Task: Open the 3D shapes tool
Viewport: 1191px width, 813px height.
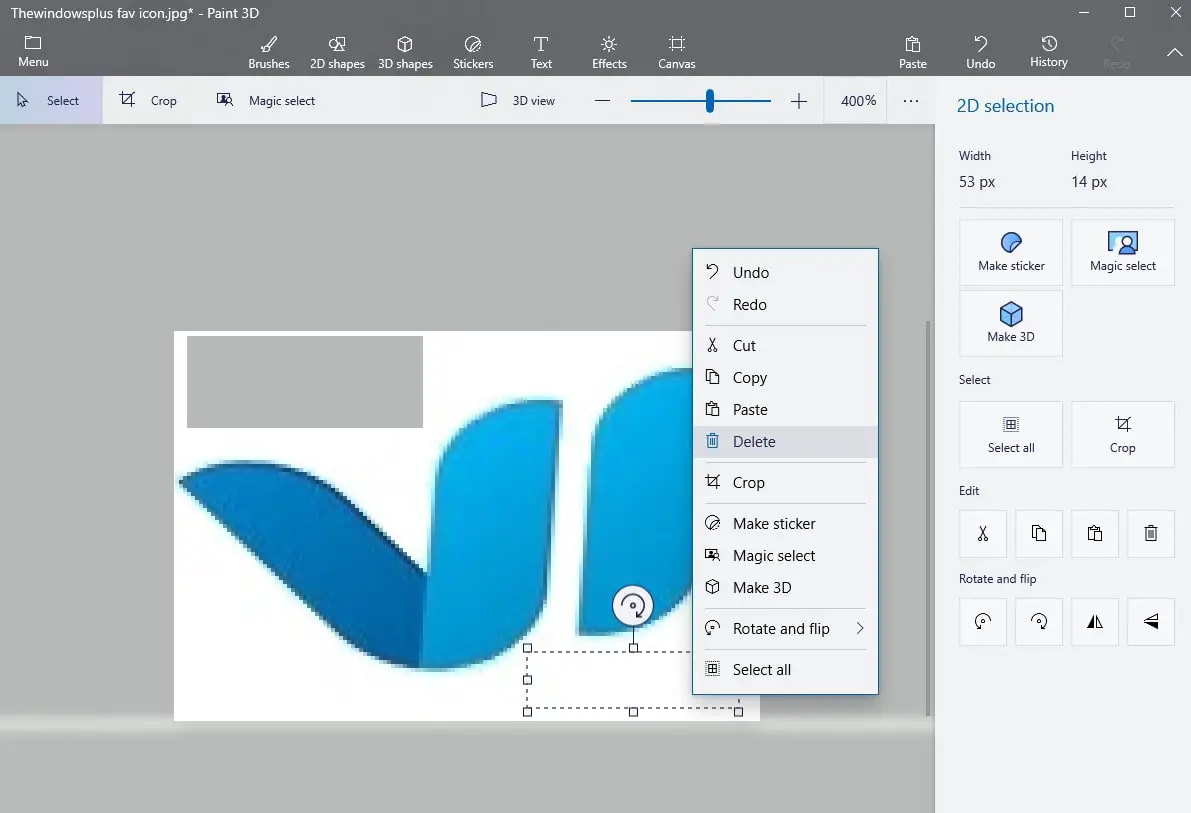Action: pyautogui.click(x=406, y=52)
